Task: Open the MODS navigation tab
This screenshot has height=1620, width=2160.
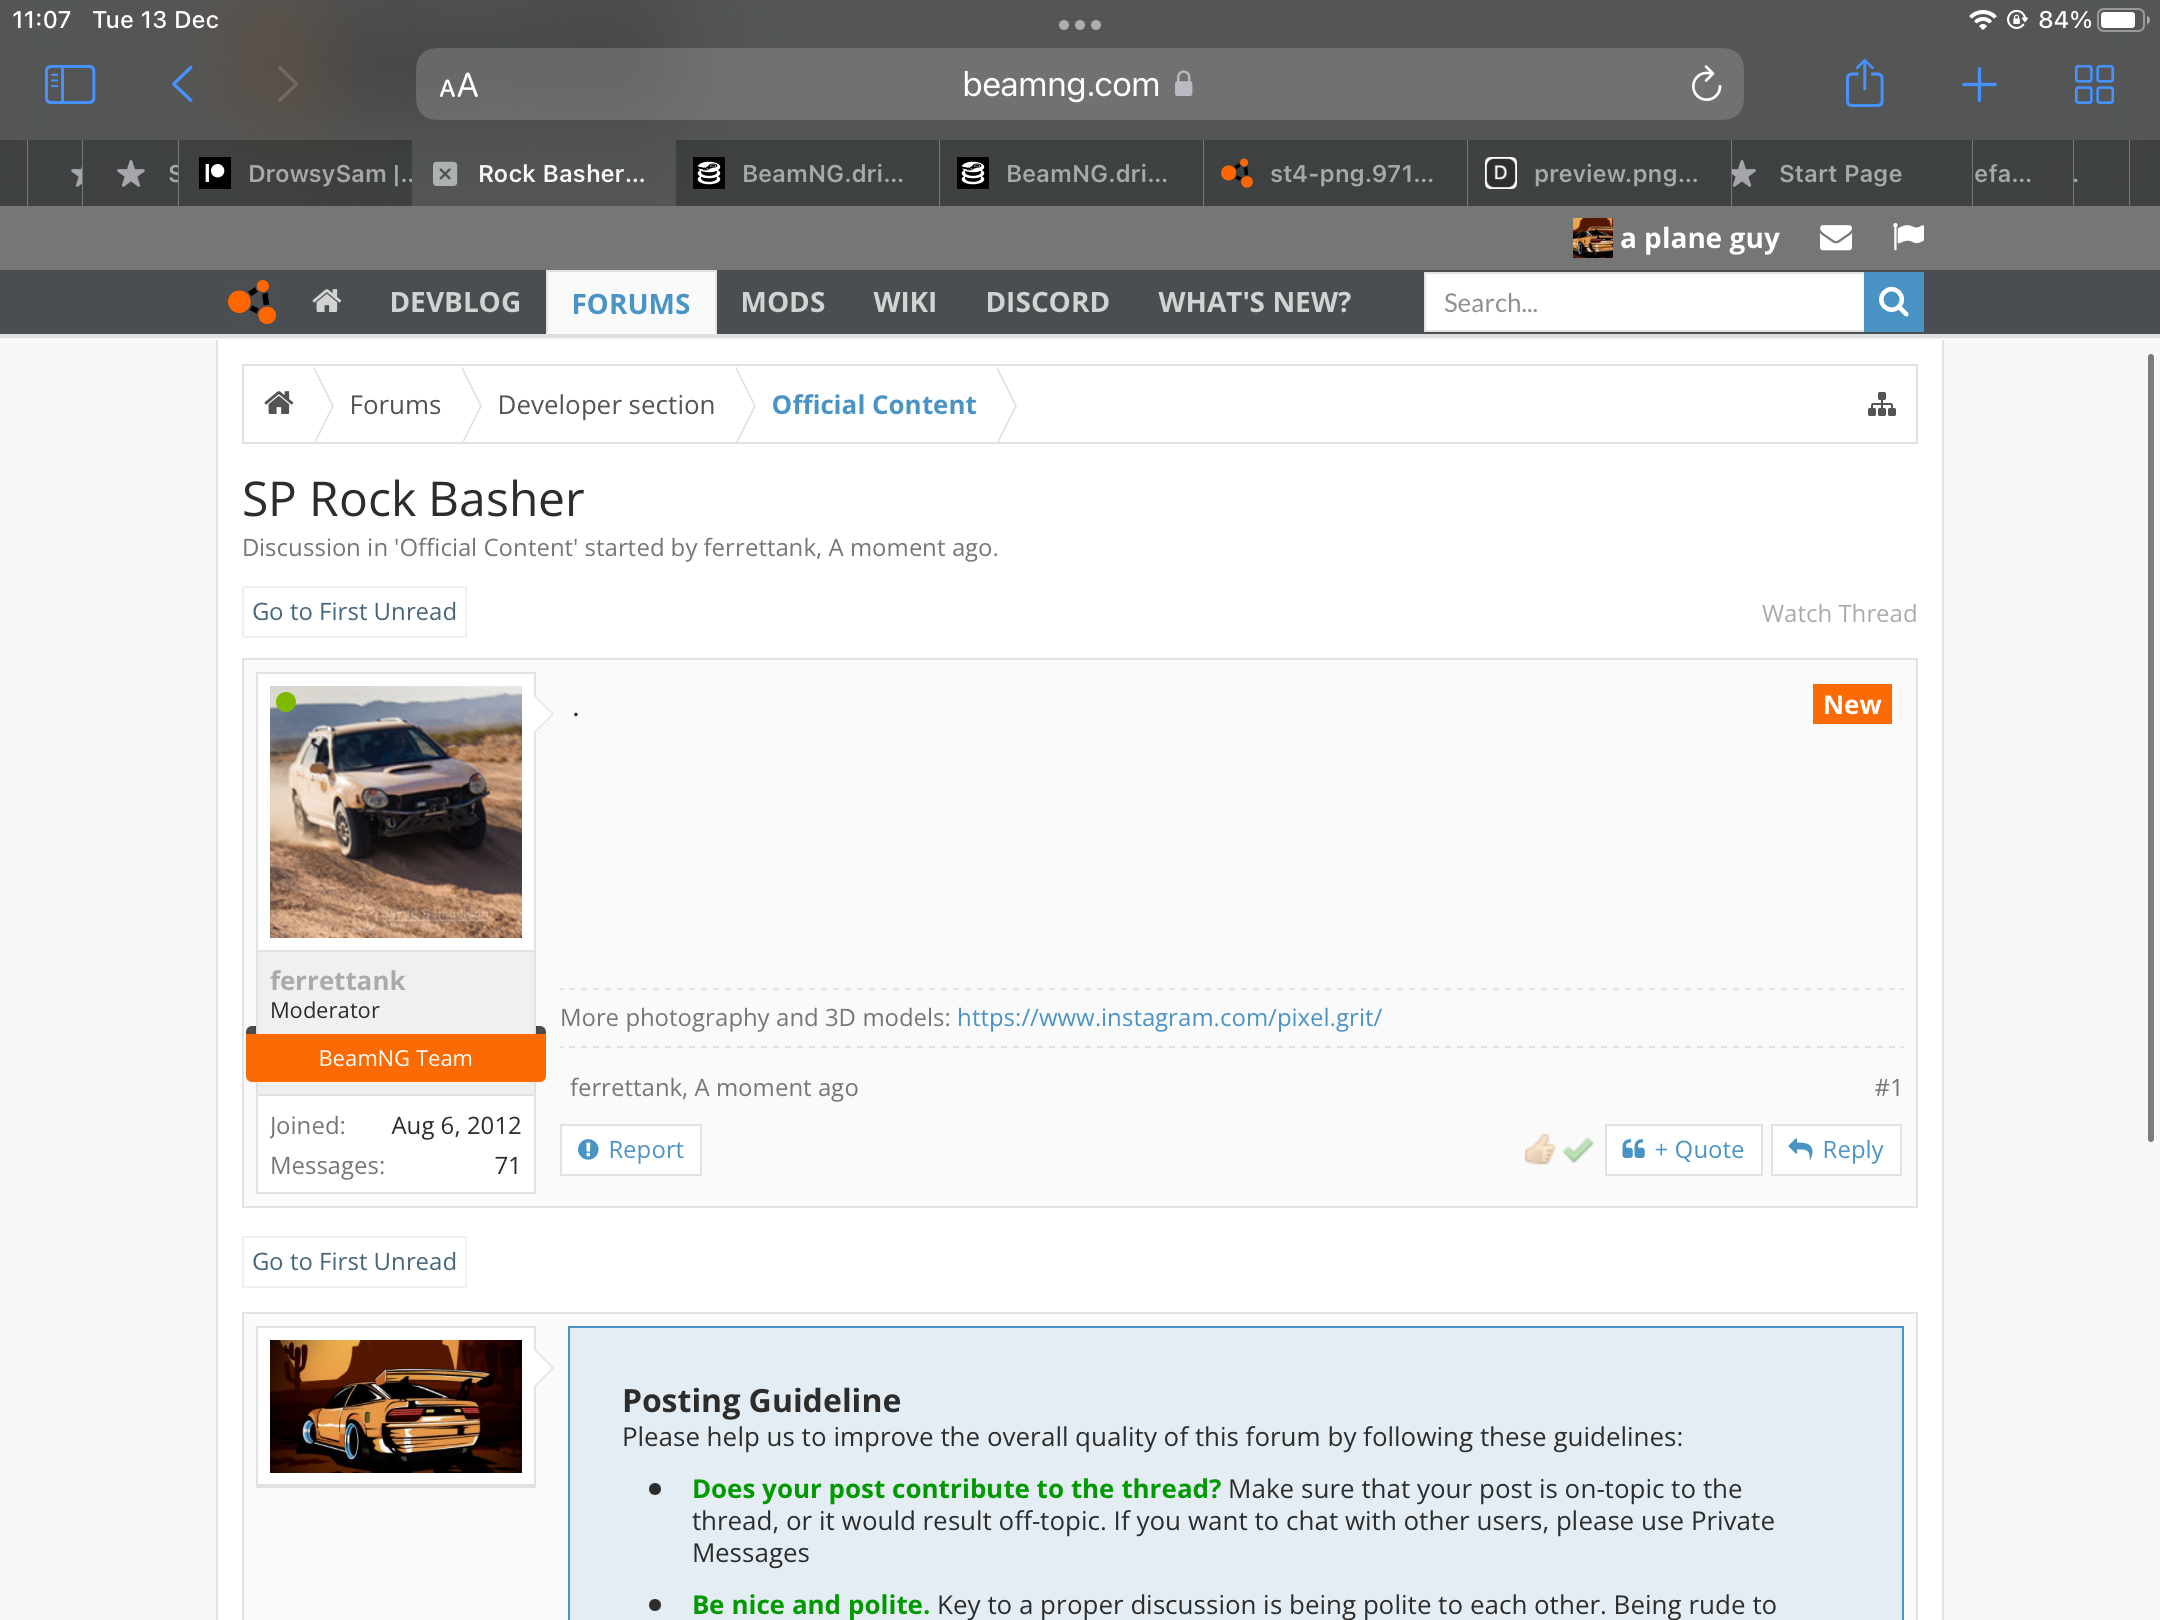Action: pyautogui.click(x=783, y=302)
